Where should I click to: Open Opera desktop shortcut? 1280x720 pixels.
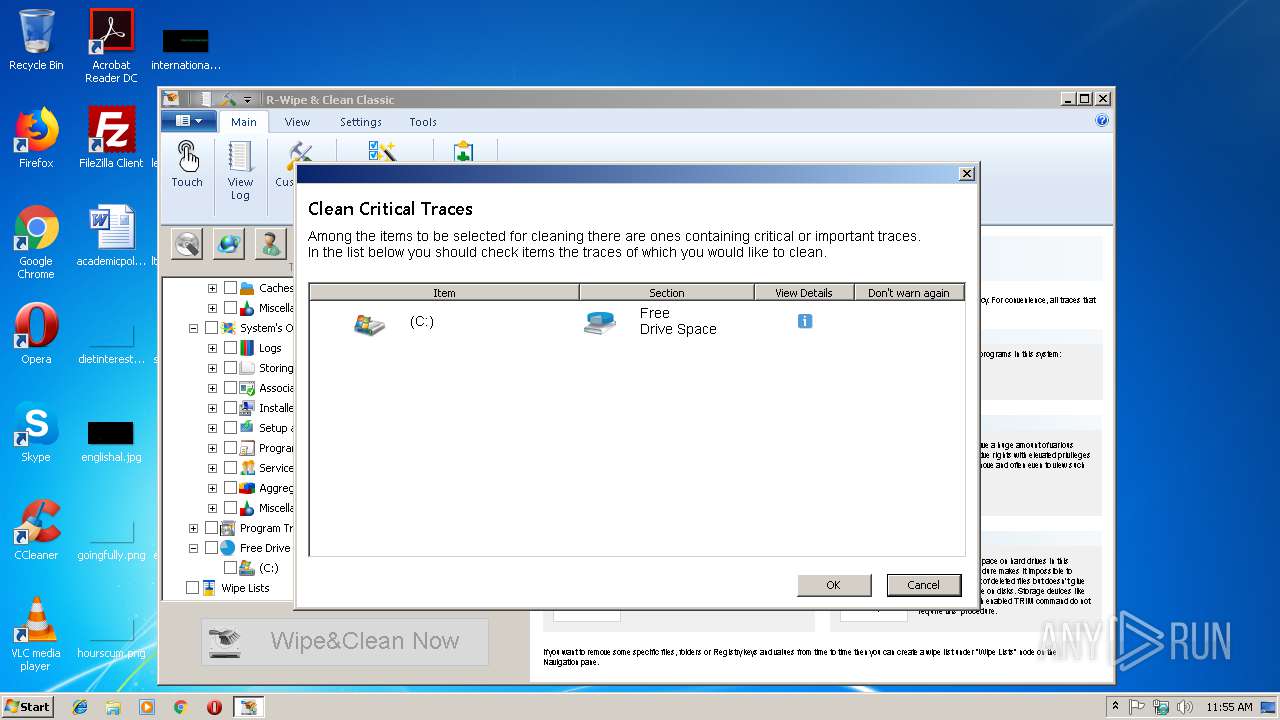tap(36, 333)
